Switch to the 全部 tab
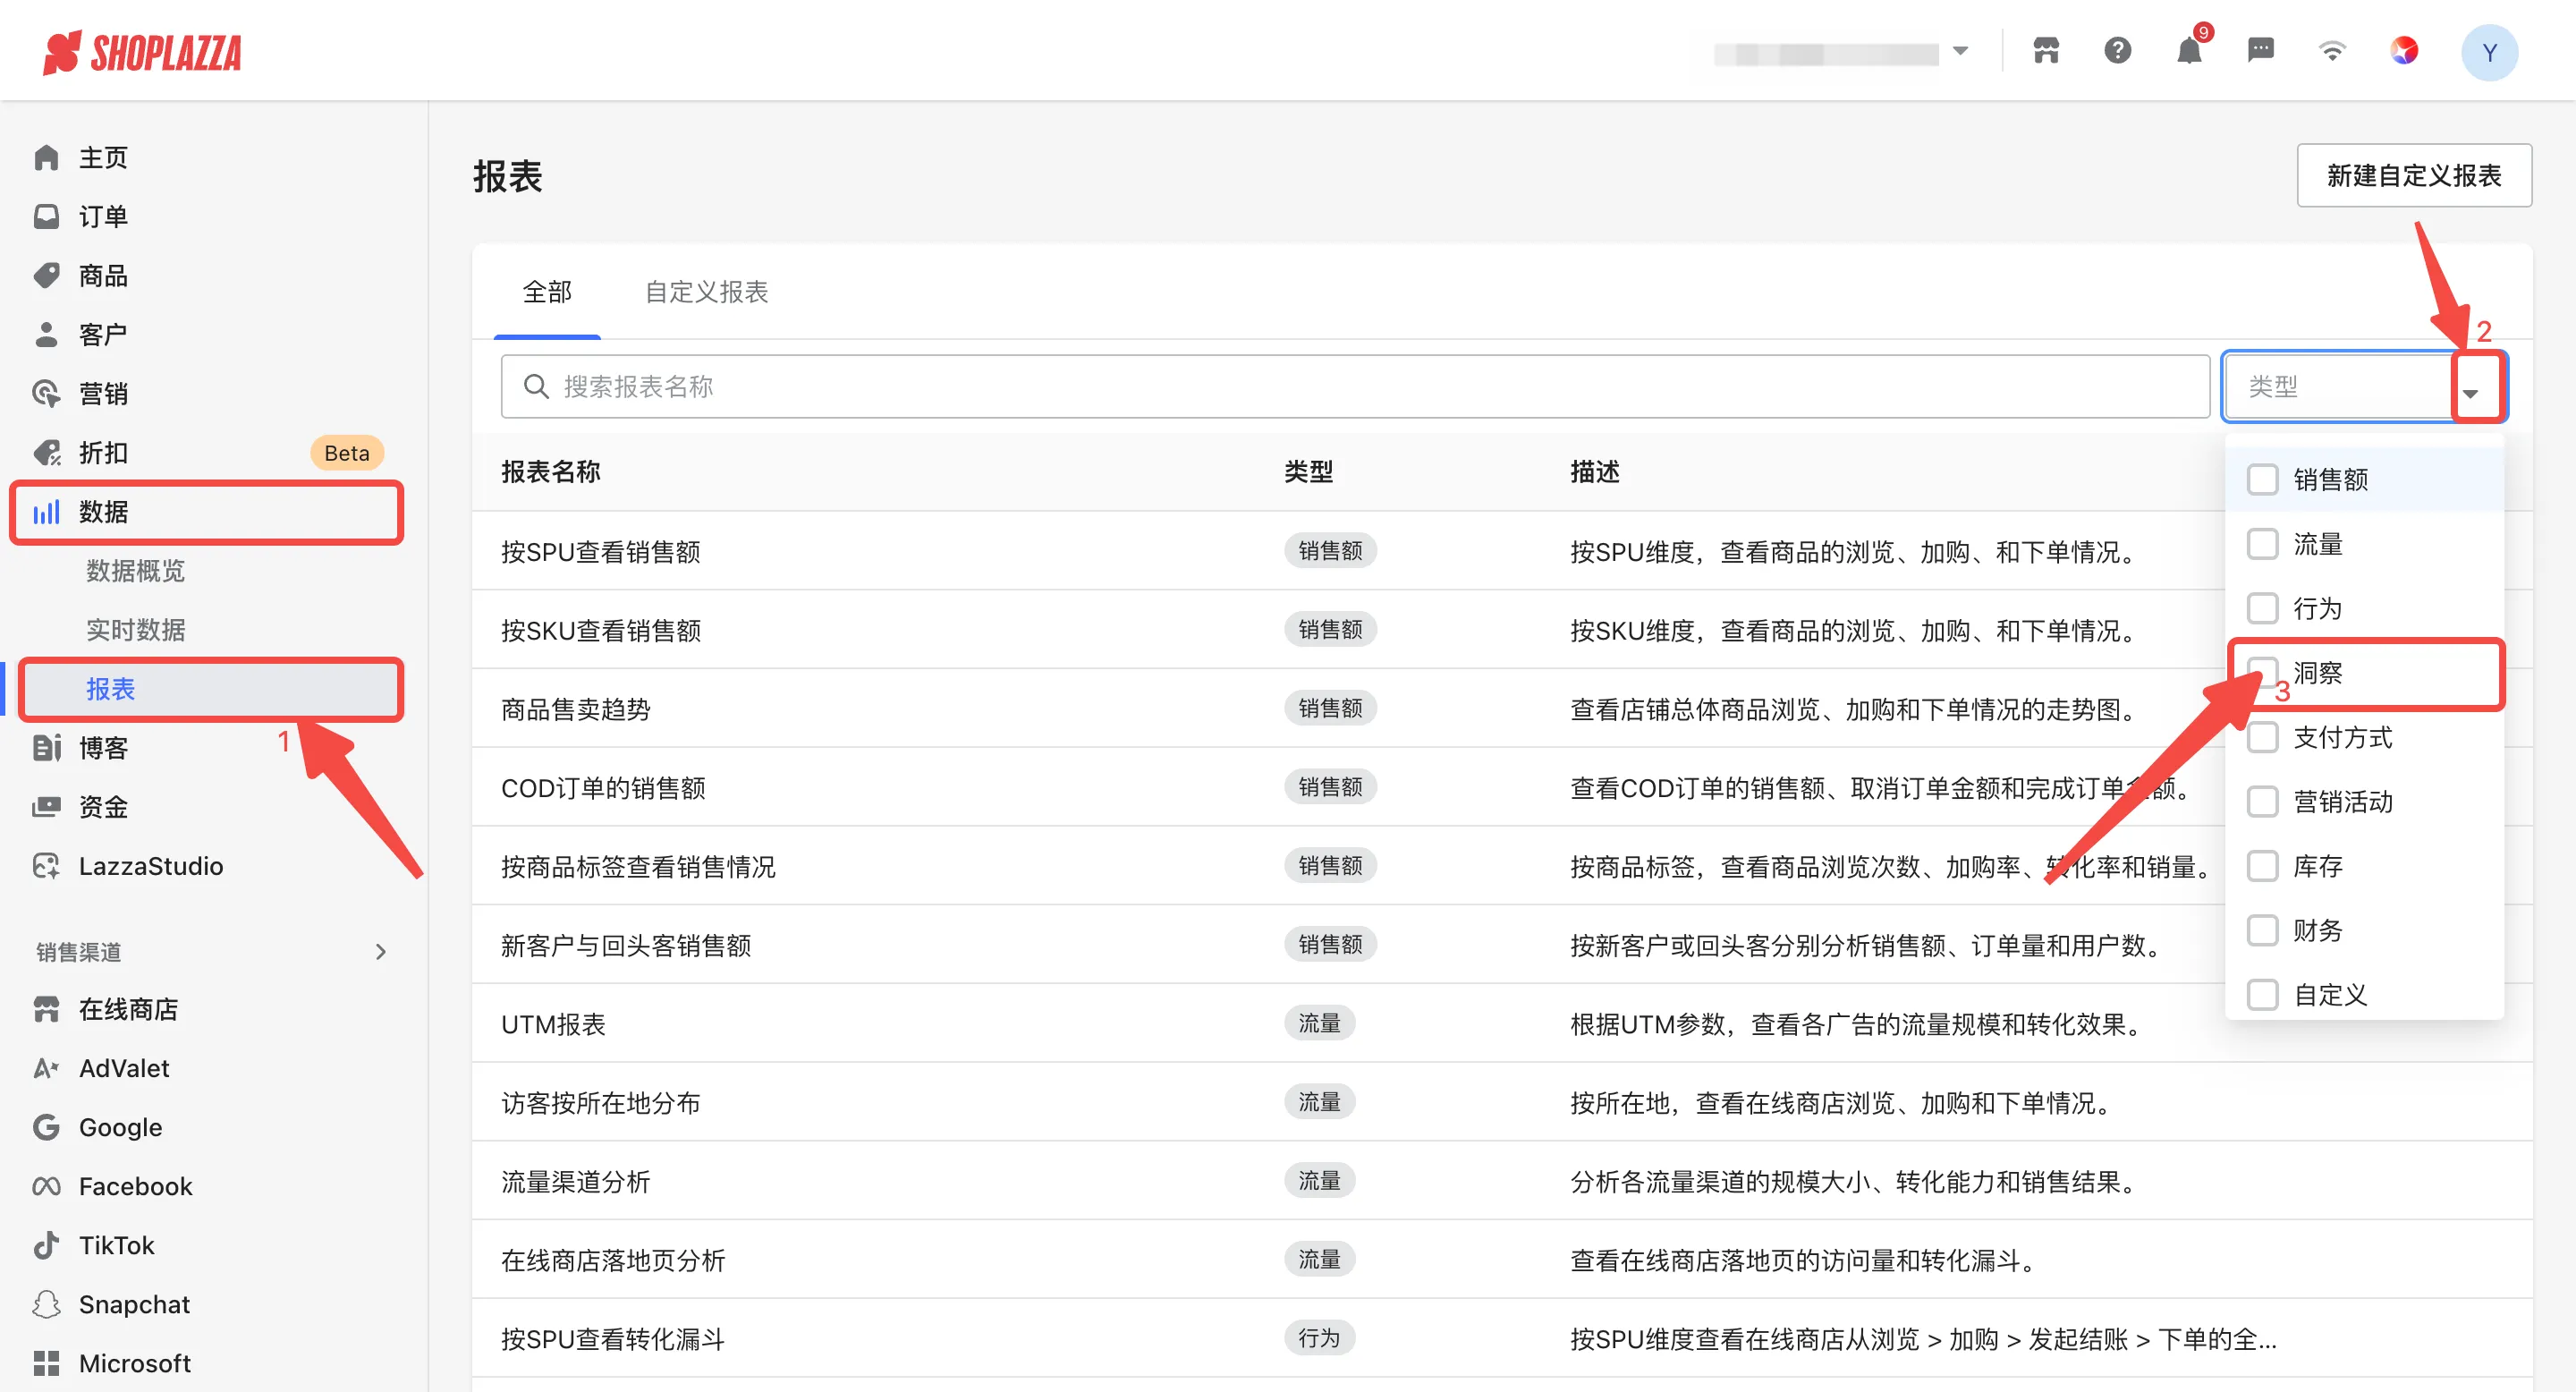Image resolution: width=2576 pixels, height=1392 pixels. tap(547, 292)
